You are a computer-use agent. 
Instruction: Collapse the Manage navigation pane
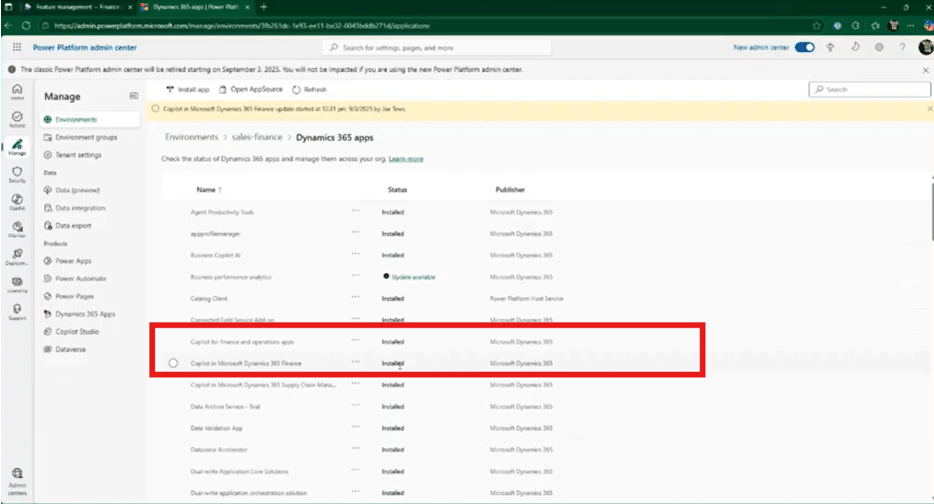pos(134,96)
